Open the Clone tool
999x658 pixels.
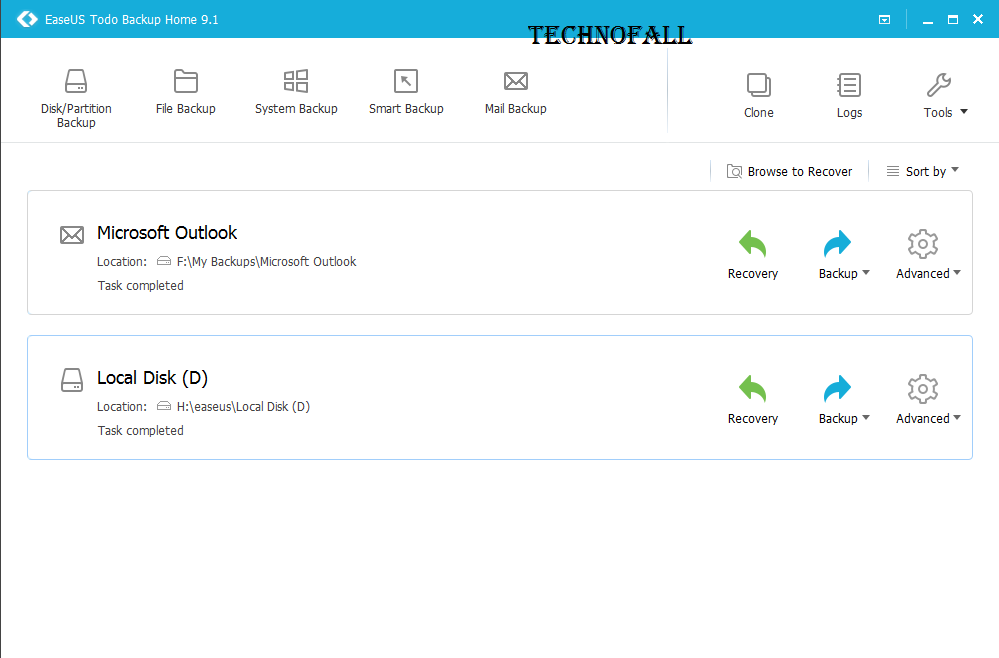coord(758,96)
